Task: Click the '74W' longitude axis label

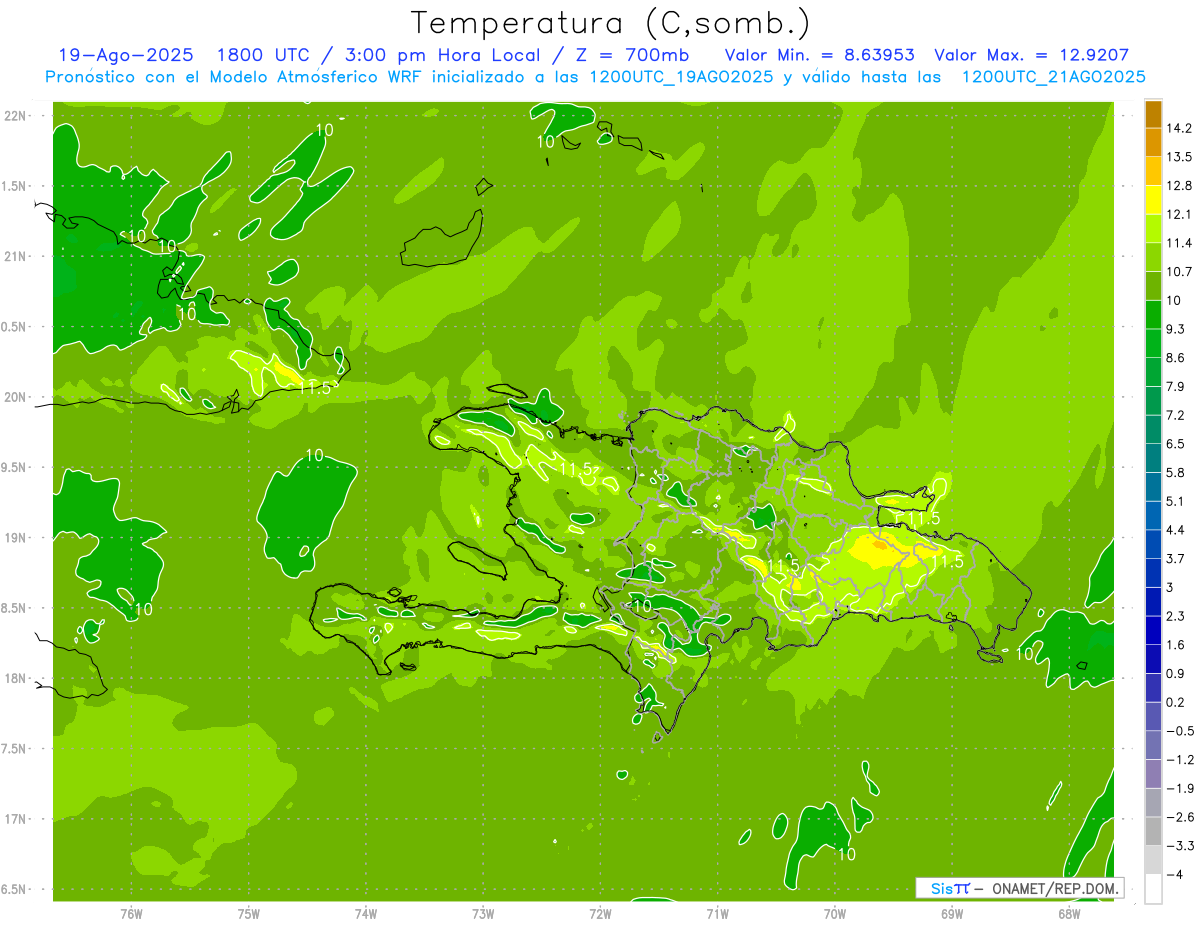Action: pyautogui.click(x=366, y=913)
